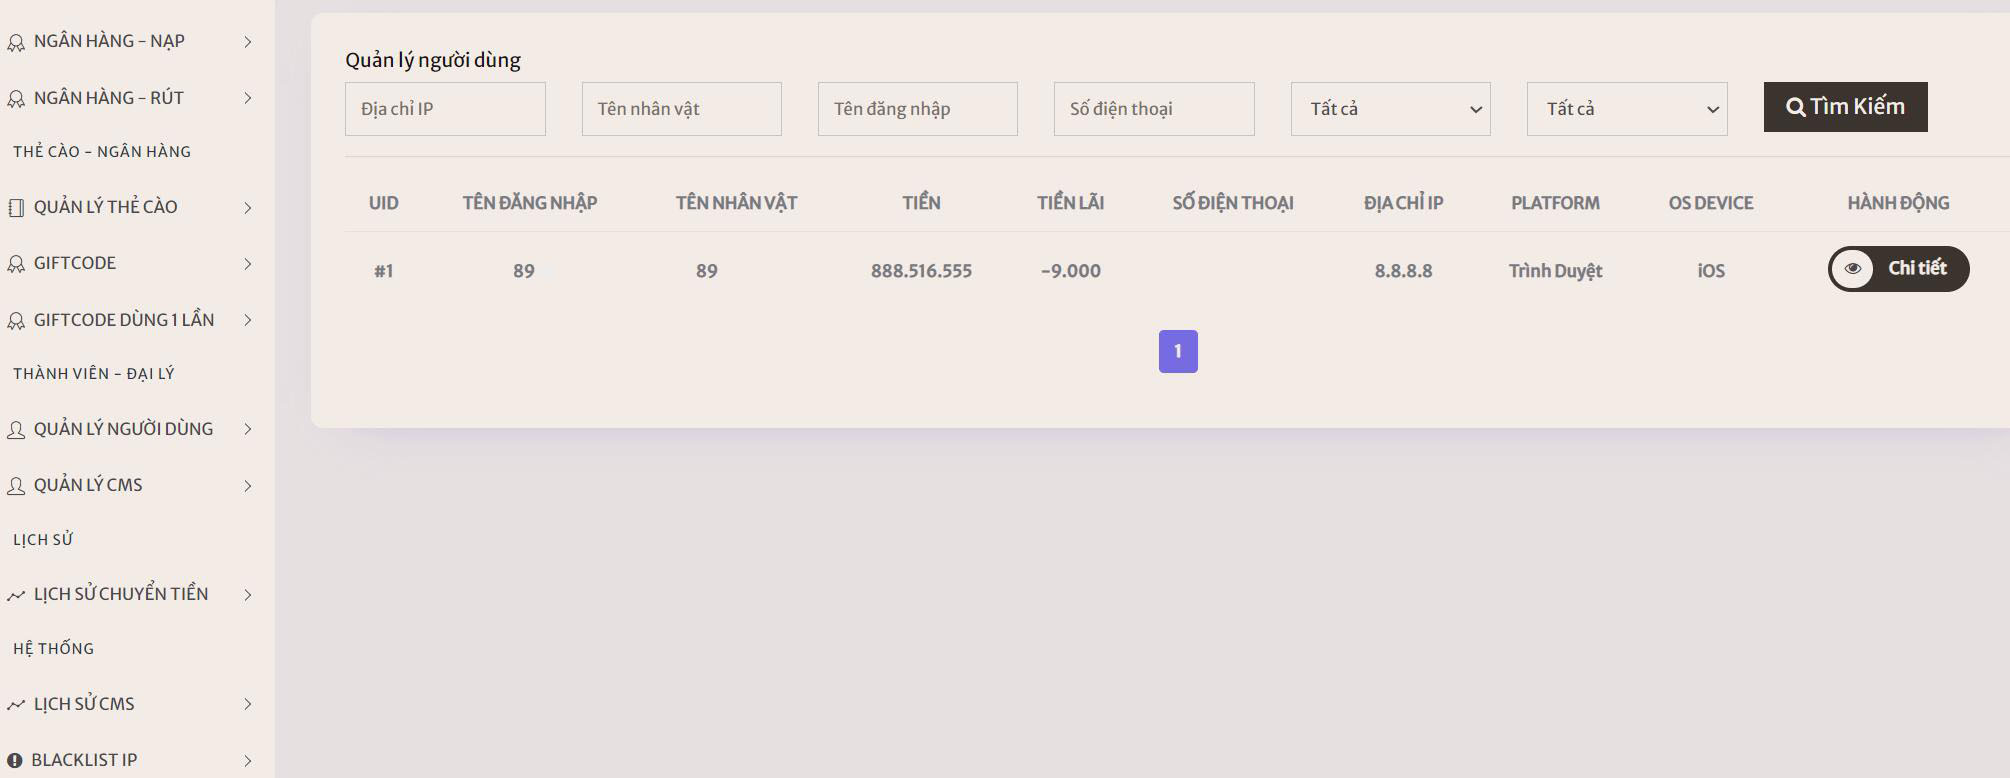
Task: Click the Quản Lý Người Dùng user icon
Action: [16, 430]
